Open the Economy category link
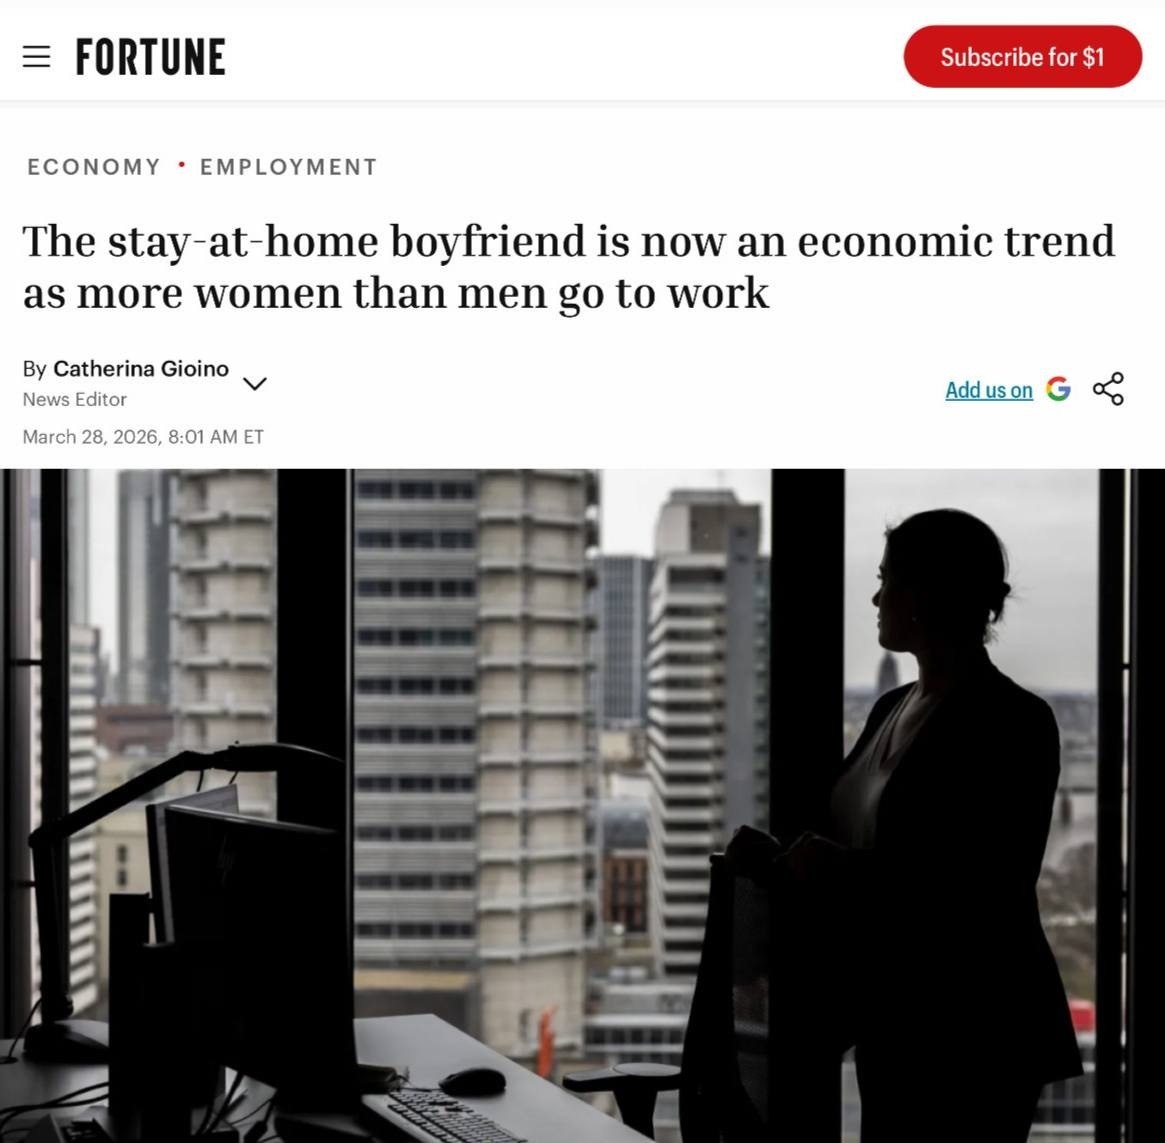Screen dimensions: 1165x1143 (x=94, y=166)
